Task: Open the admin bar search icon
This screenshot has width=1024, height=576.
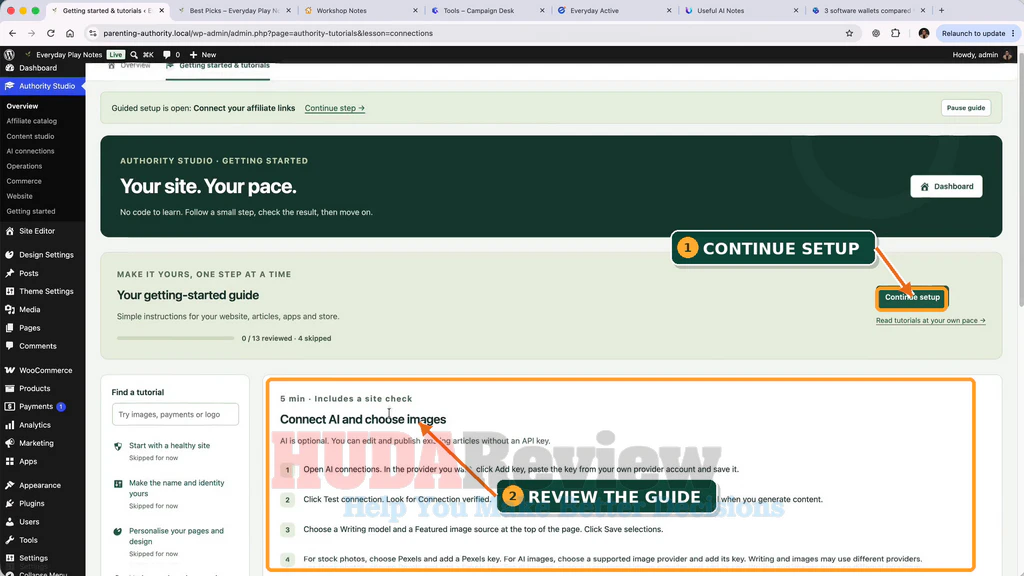Action: click(x=134, y=55)
